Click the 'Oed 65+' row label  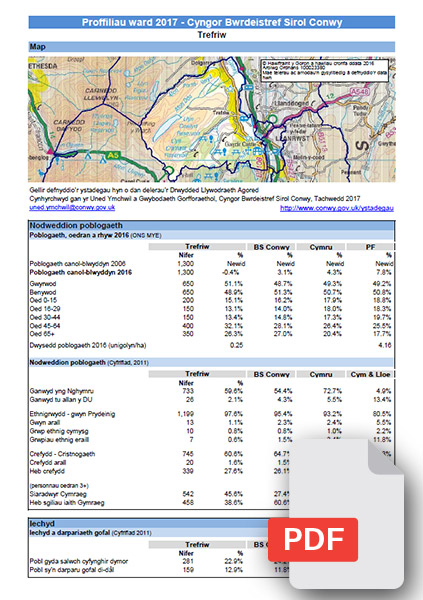tap(42, 334)
